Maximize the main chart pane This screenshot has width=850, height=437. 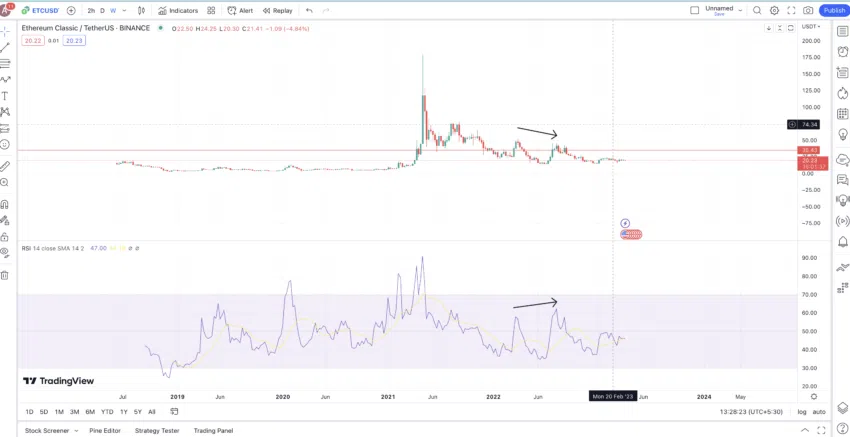(x=791, y=28)
